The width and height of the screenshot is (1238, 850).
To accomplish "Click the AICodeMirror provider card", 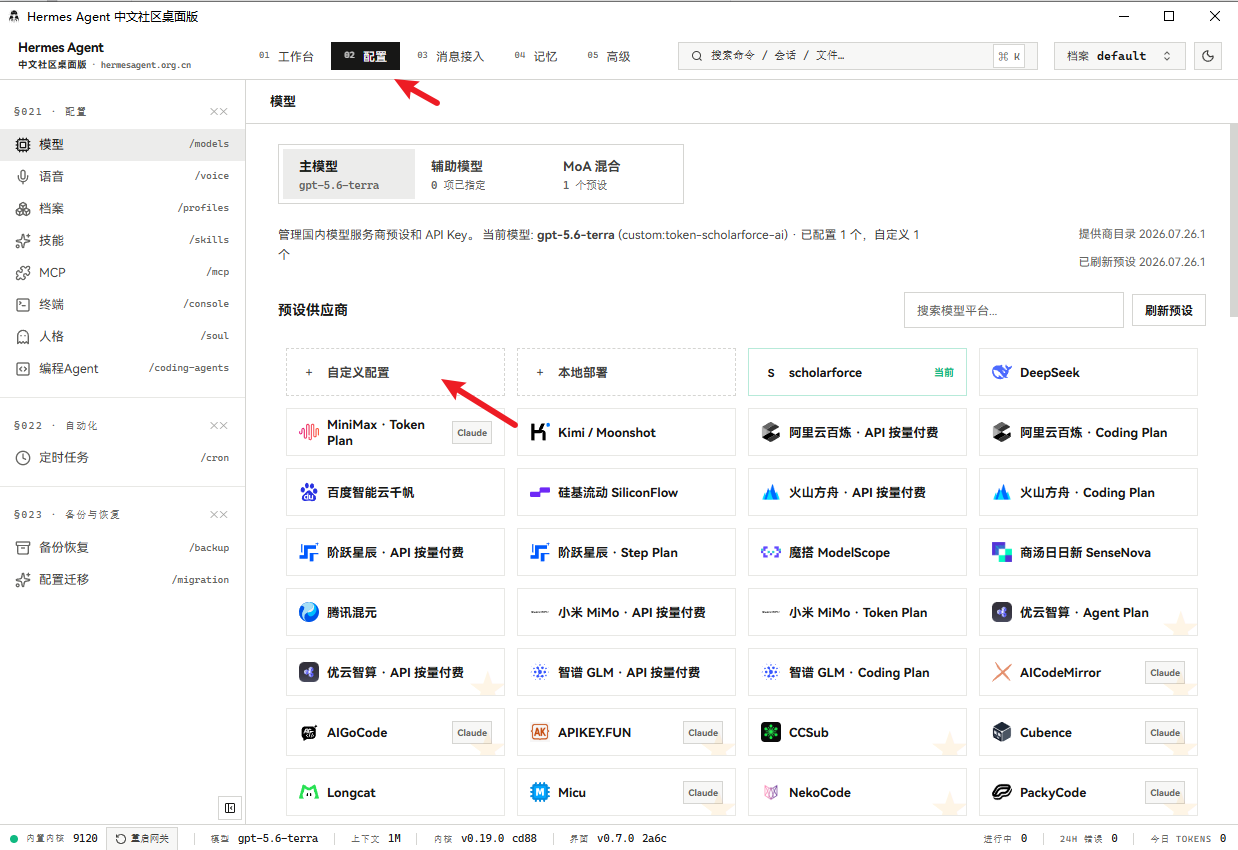I will (x=1088, y=672).
